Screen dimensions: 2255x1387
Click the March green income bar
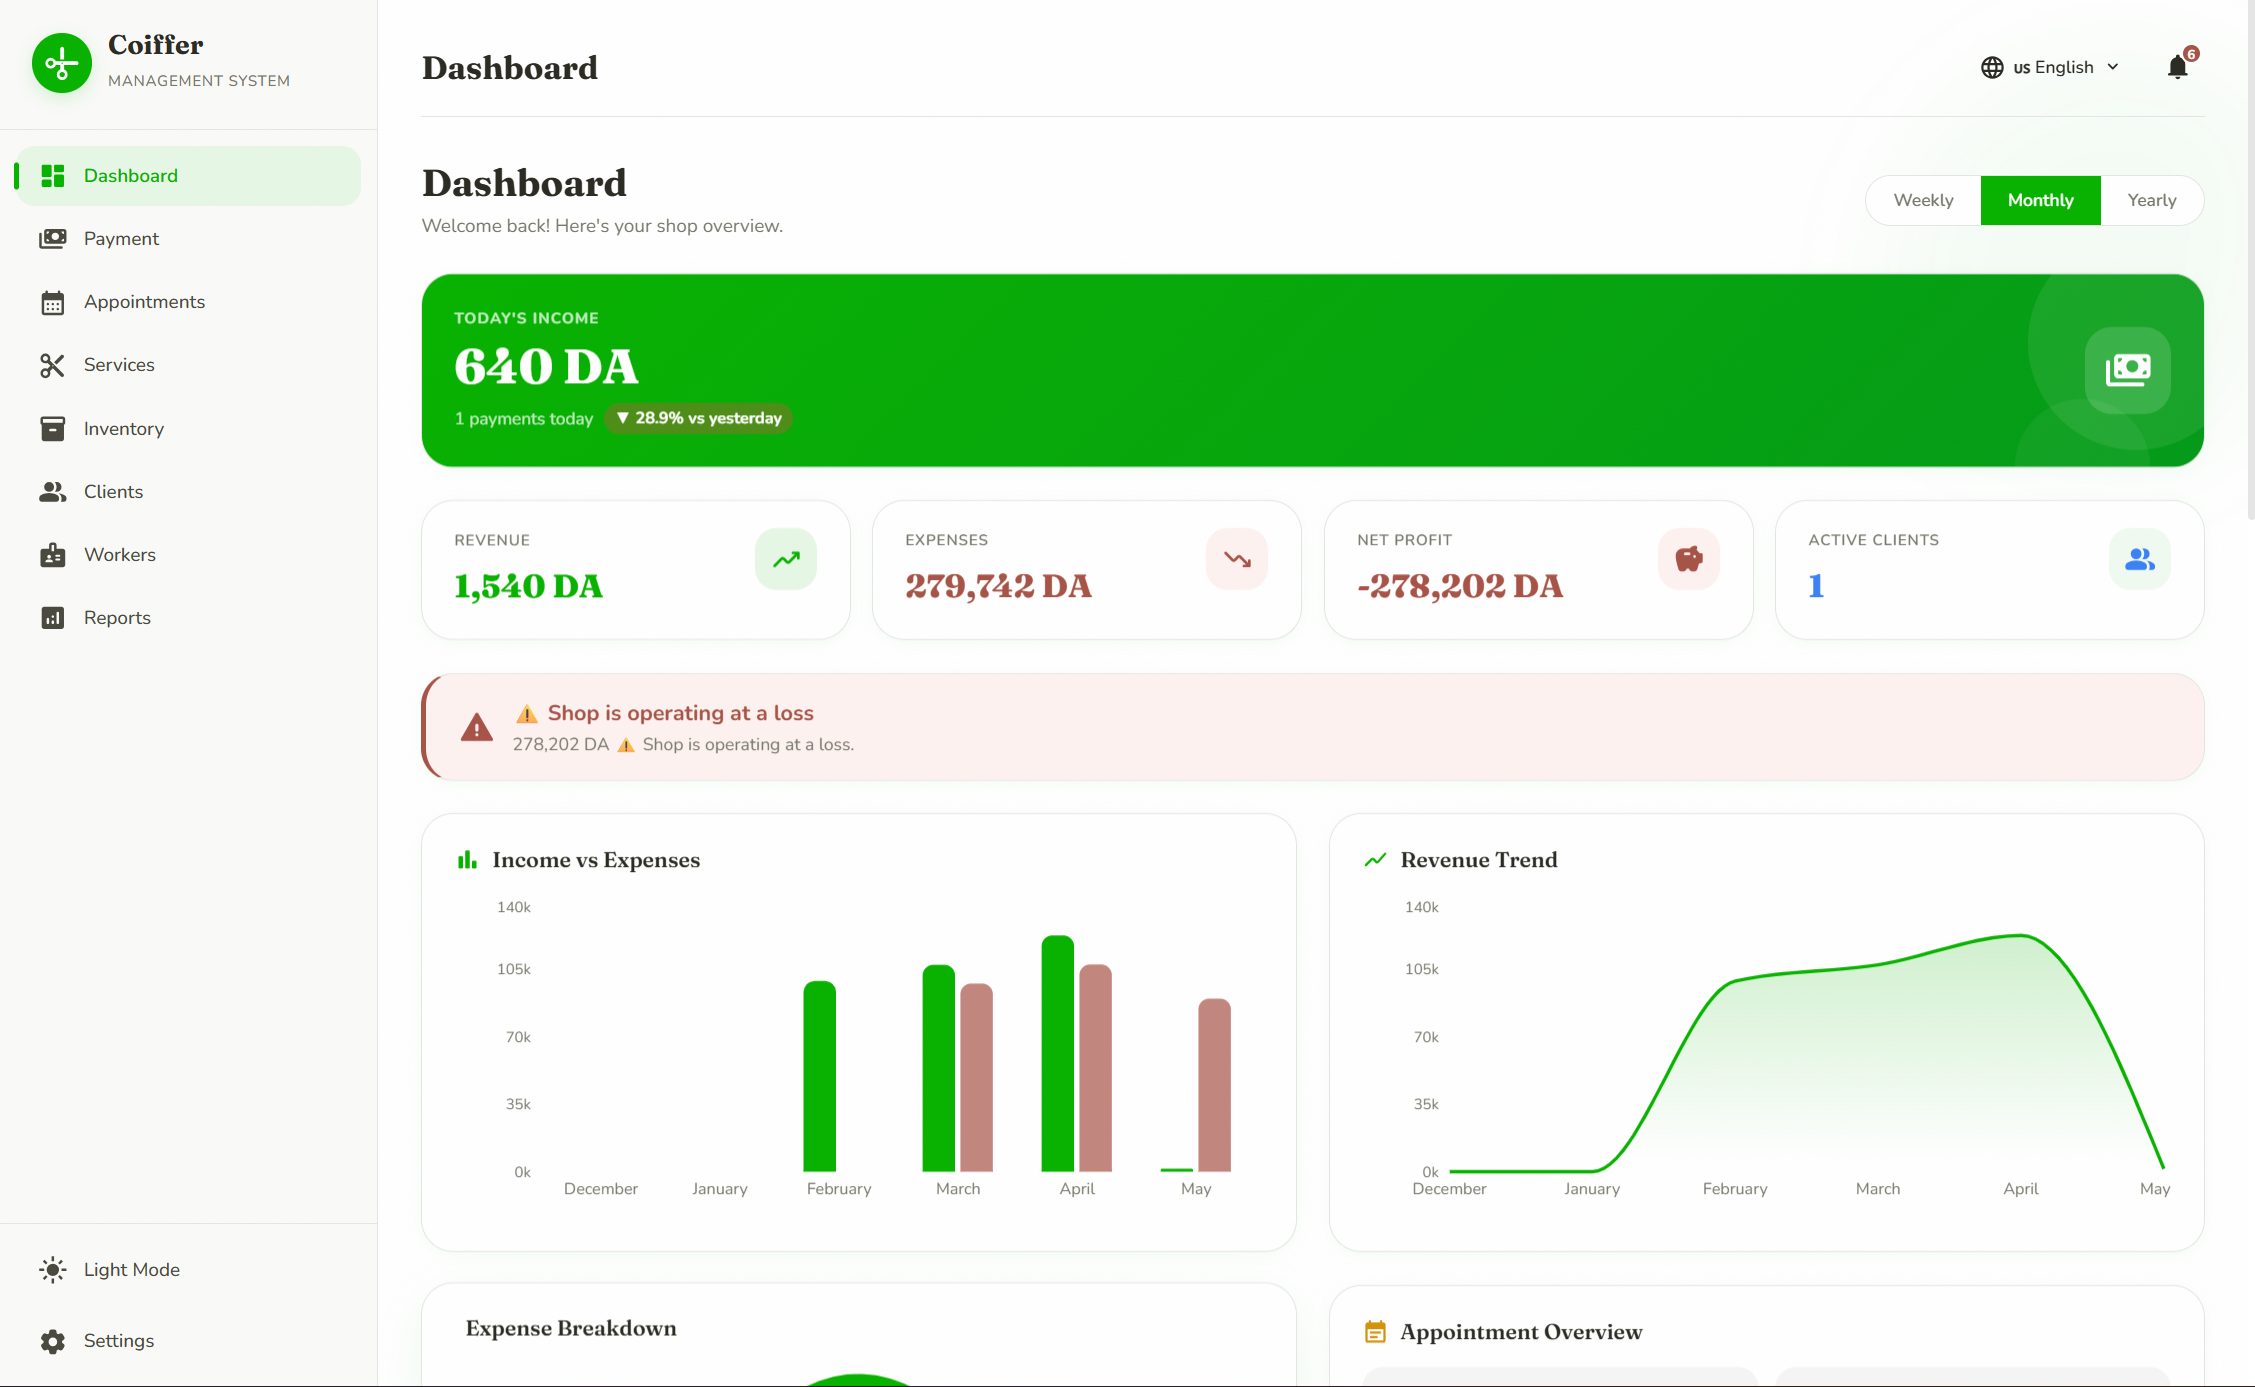[939, 1068]
